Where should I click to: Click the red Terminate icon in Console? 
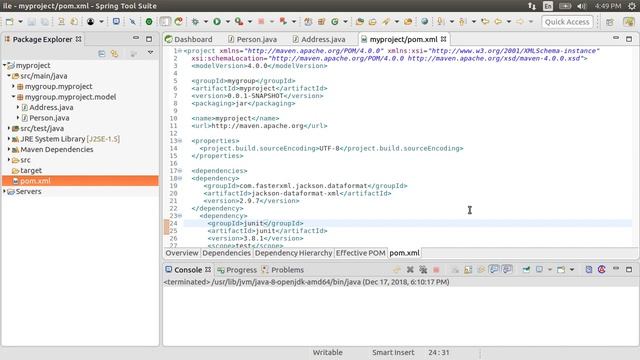[436, 270]
